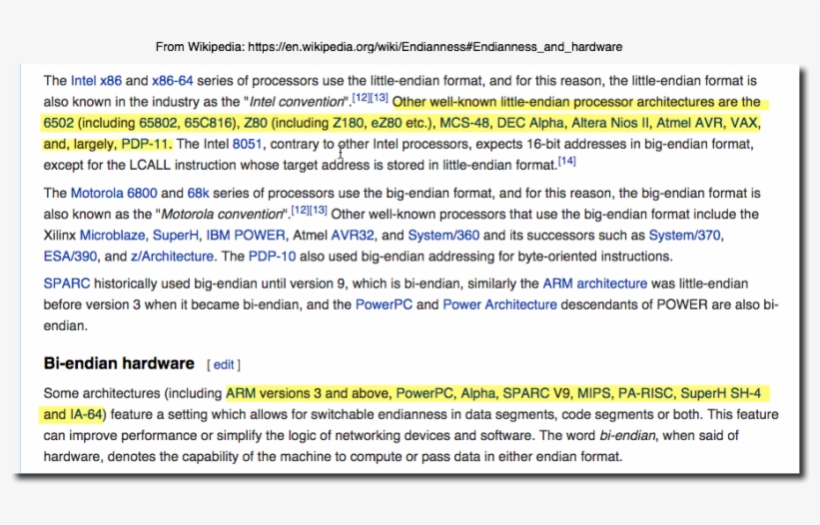Click the italic word 'bi-endian'
Screen dimensions: 820x525
(x=627, y=436)
